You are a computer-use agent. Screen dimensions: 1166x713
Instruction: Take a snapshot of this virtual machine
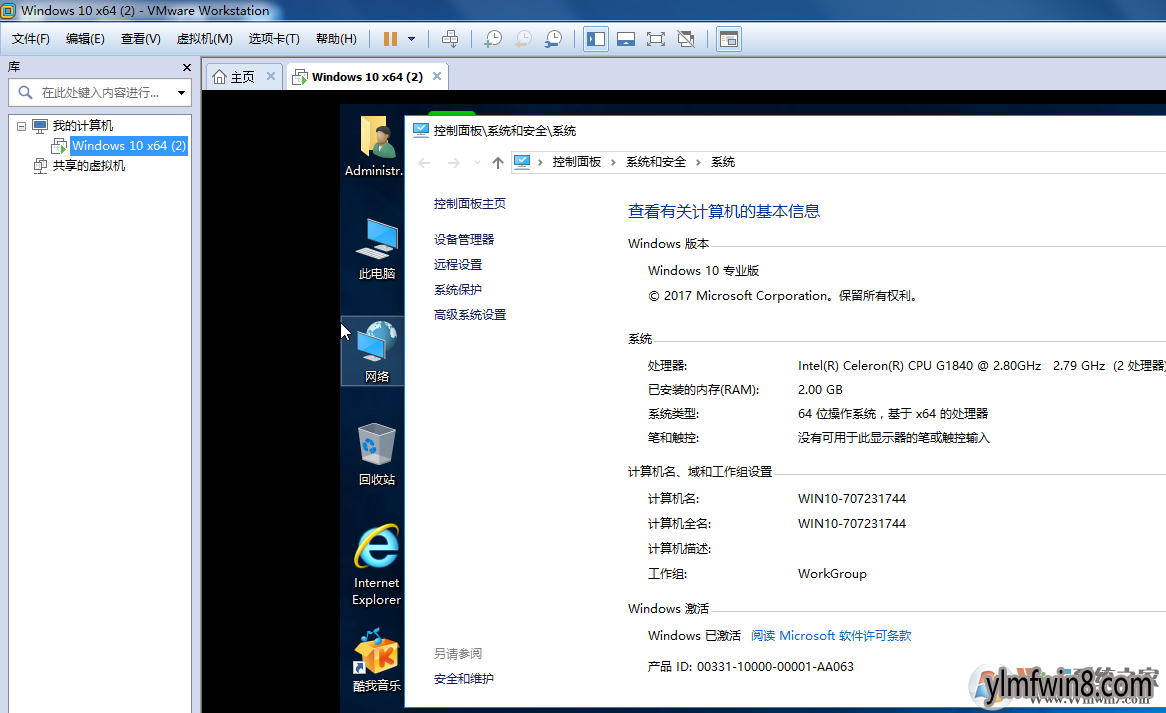493,39
